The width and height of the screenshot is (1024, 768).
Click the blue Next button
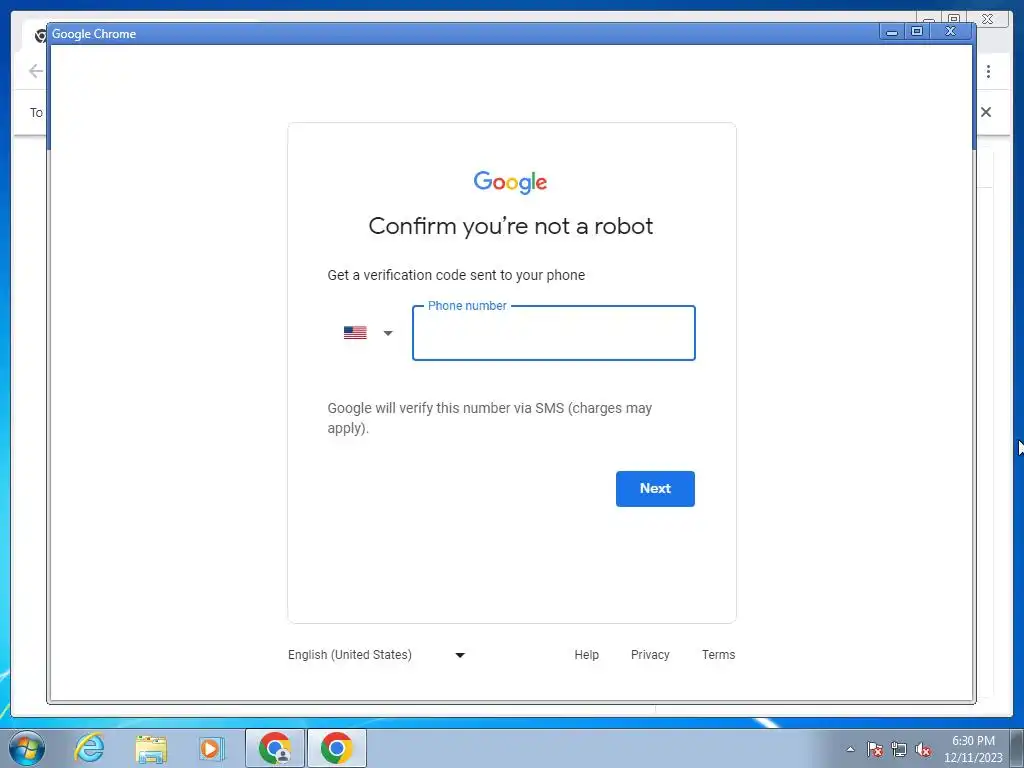pos(655,488)
